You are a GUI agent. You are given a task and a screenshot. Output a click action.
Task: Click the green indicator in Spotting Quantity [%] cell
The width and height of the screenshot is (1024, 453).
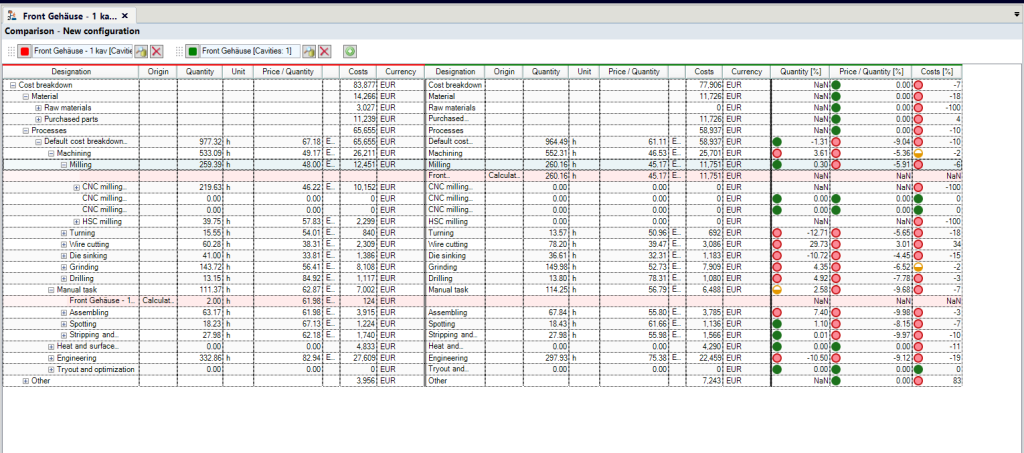tap(778, 324)
